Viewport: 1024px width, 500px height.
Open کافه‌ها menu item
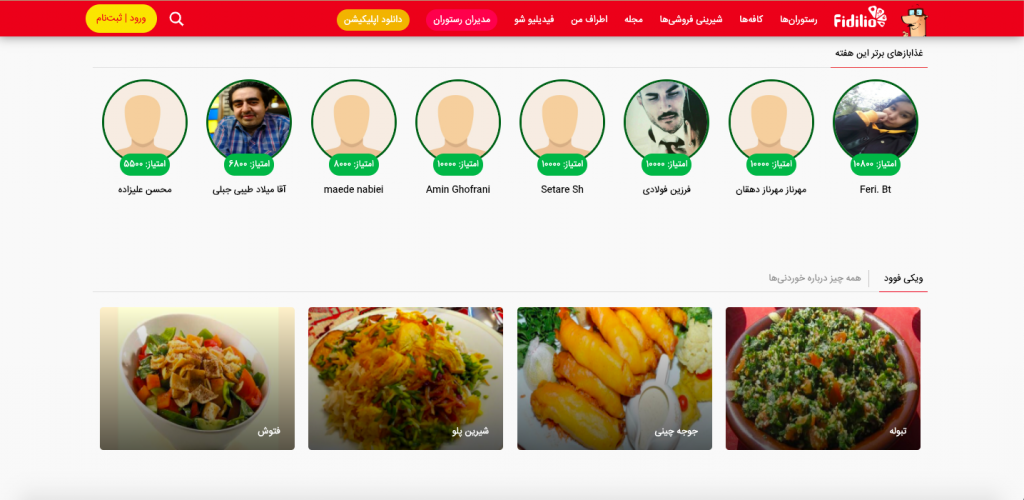(752, 20)
